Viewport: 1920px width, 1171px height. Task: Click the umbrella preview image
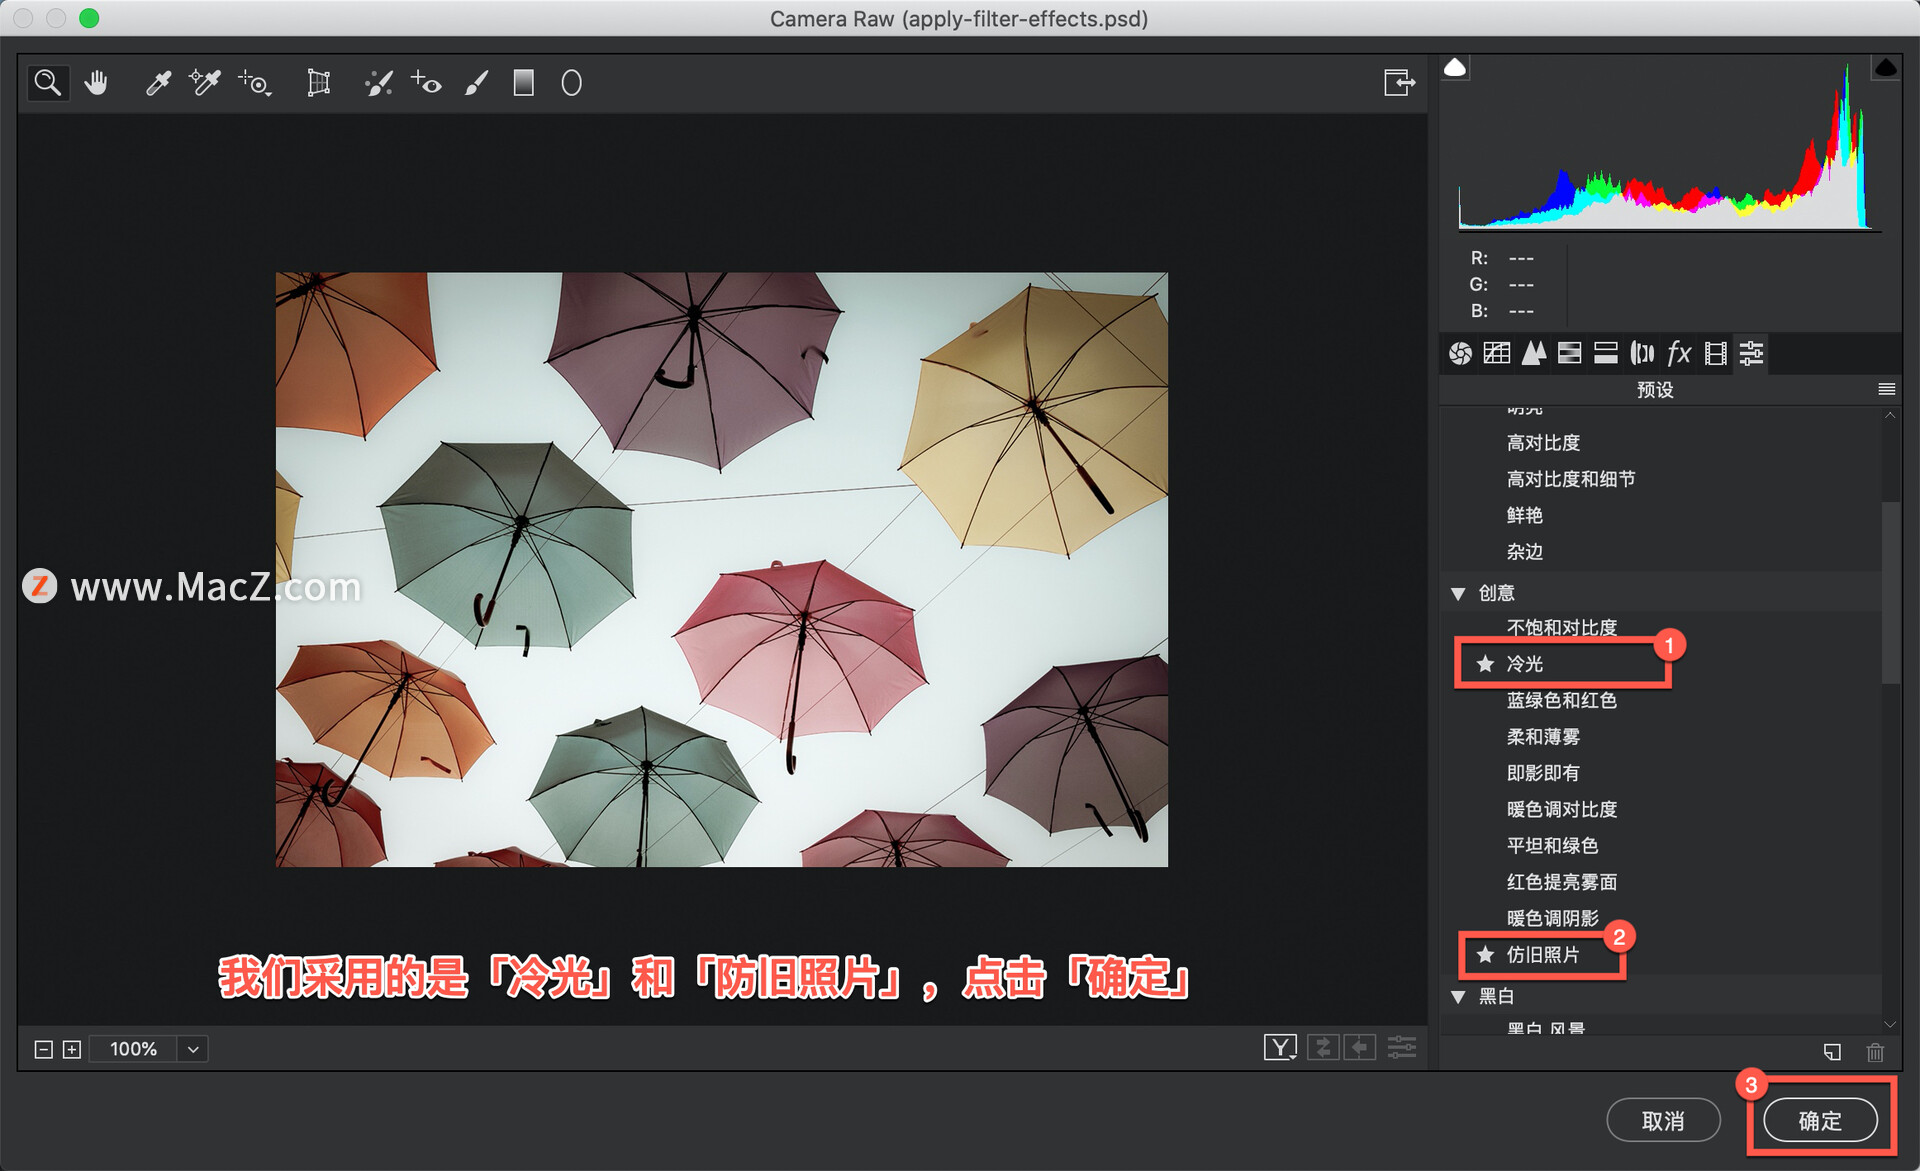(x=721, y=569)
